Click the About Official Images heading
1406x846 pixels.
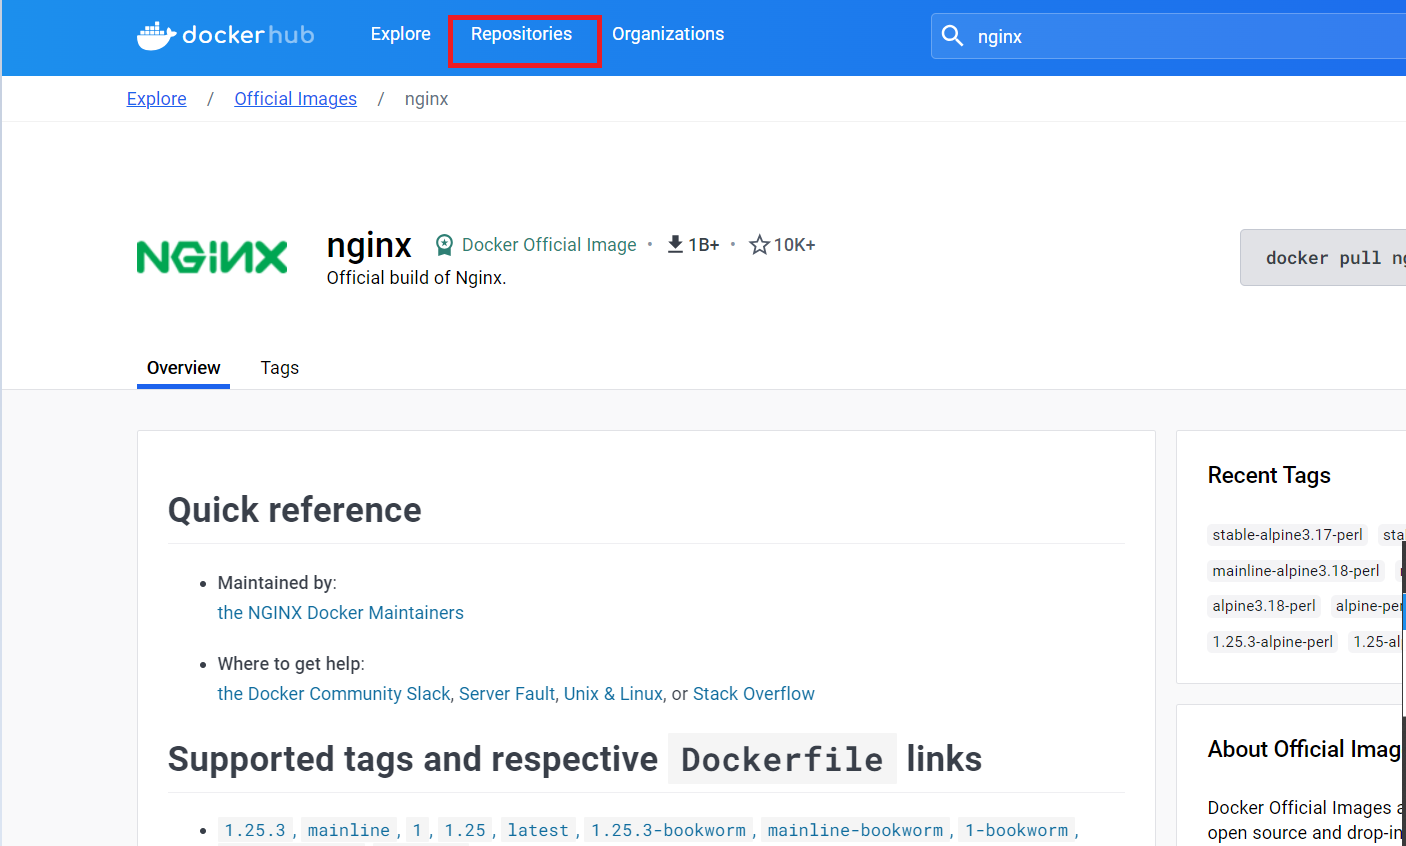(x=1305, y=749)
